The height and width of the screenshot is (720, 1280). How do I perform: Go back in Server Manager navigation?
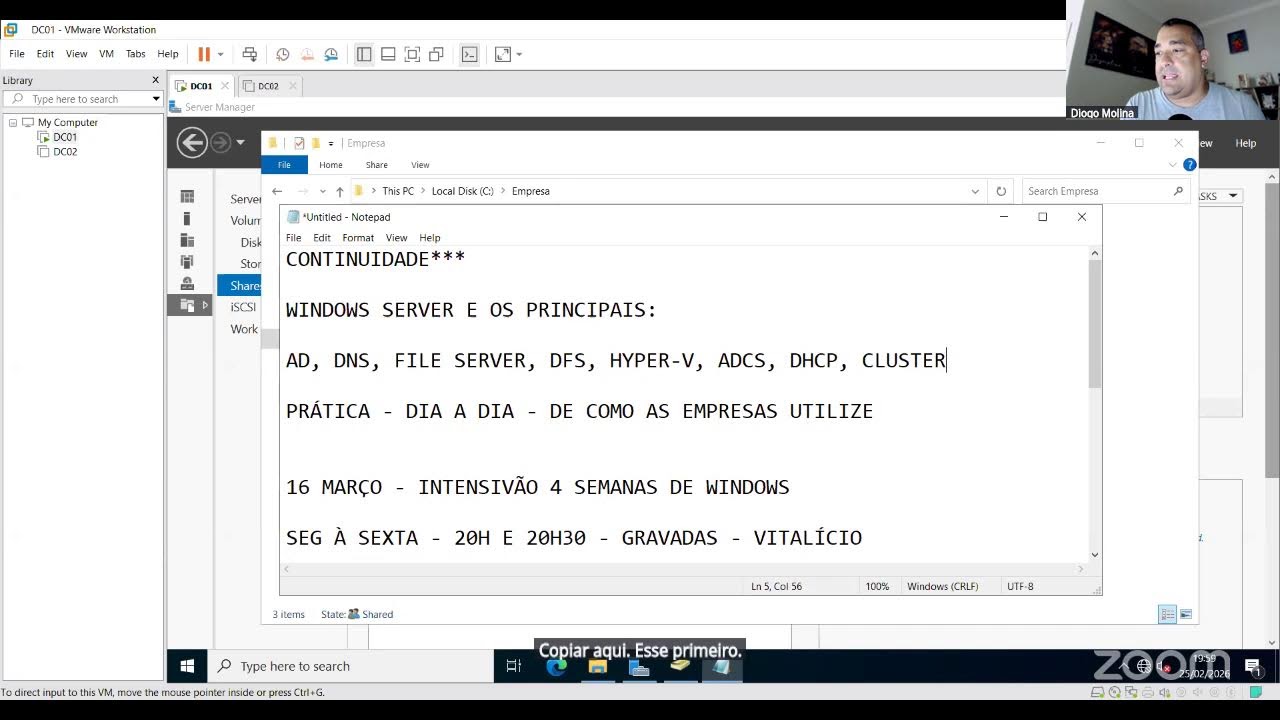point(192,143)
